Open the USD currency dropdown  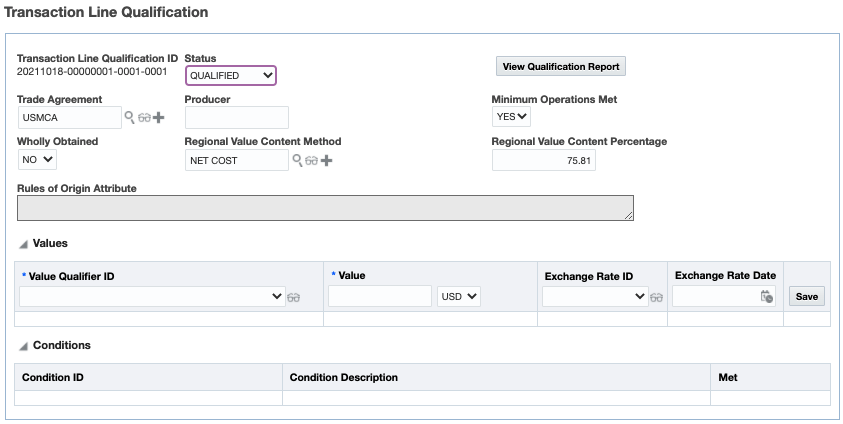459,297
